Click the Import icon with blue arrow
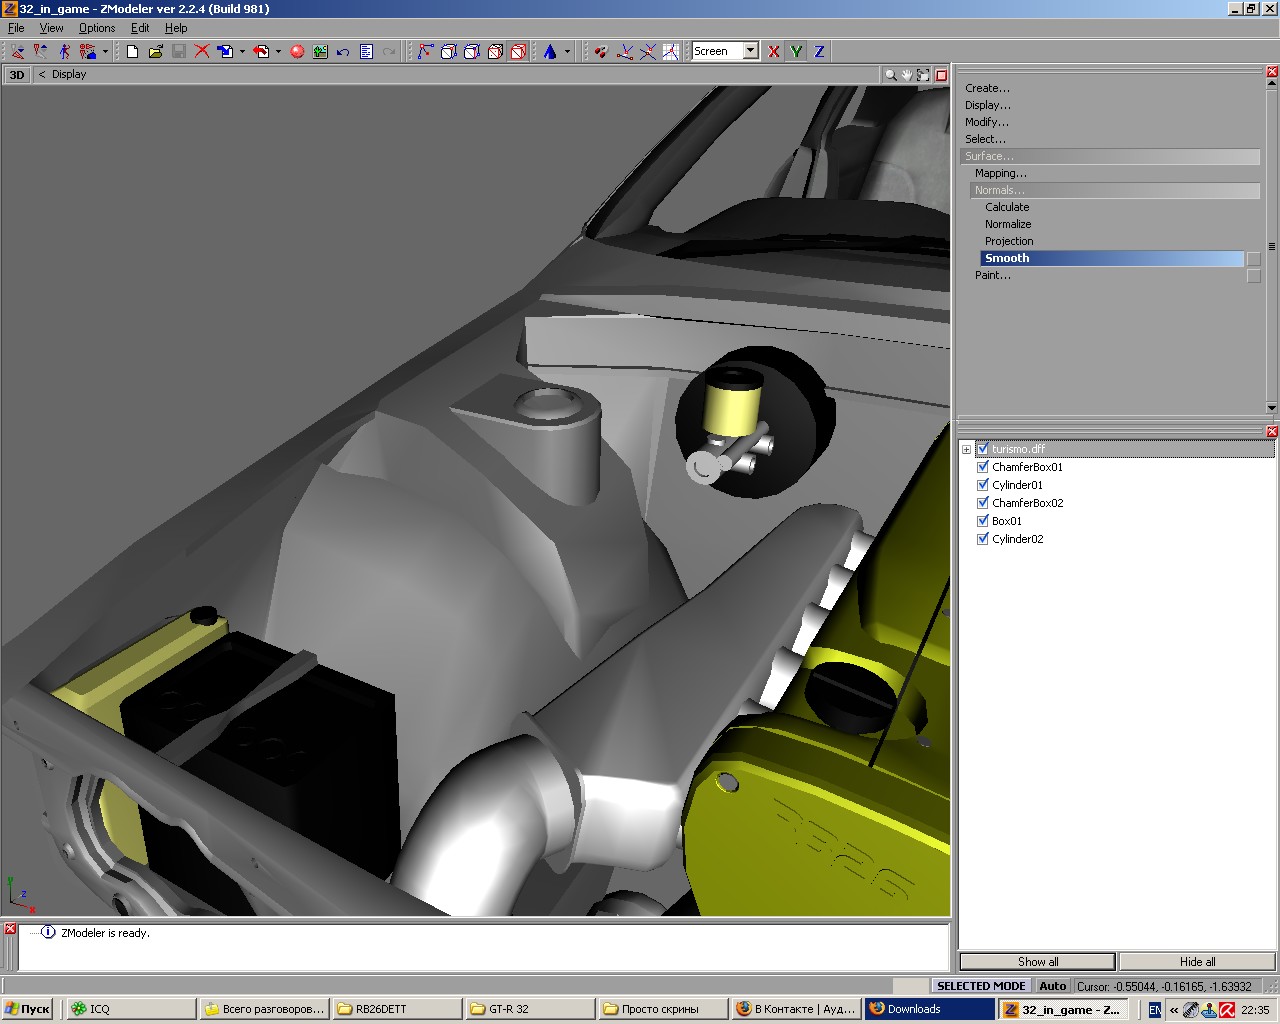 click(x=225, y=51)
